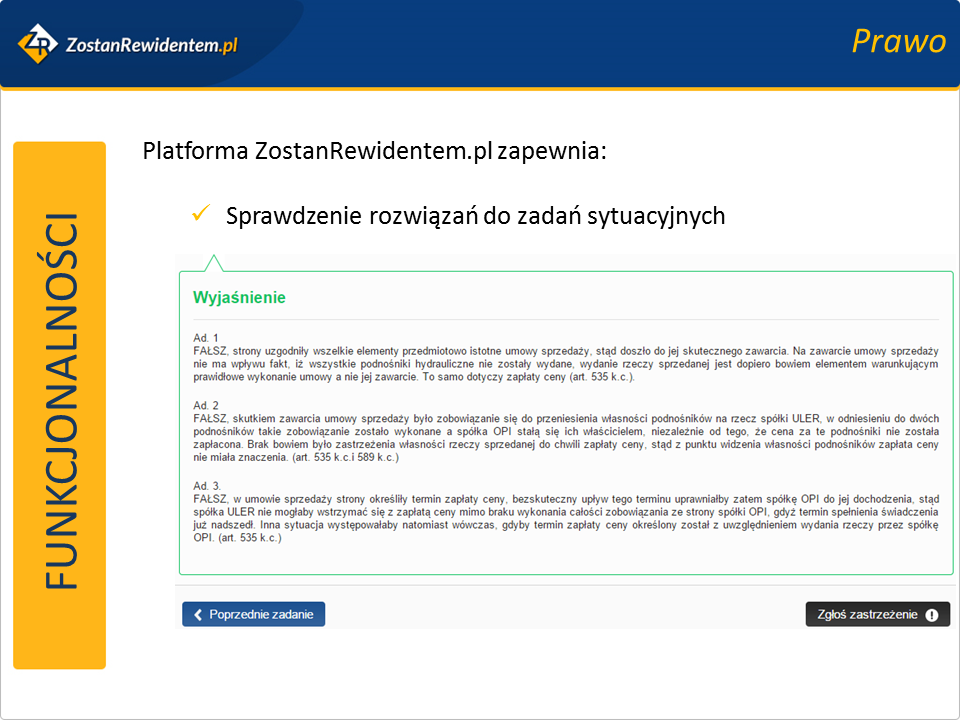Select the green Wyjaśnienie heading
The image size is (960, 720).
(x=239, y=298)
